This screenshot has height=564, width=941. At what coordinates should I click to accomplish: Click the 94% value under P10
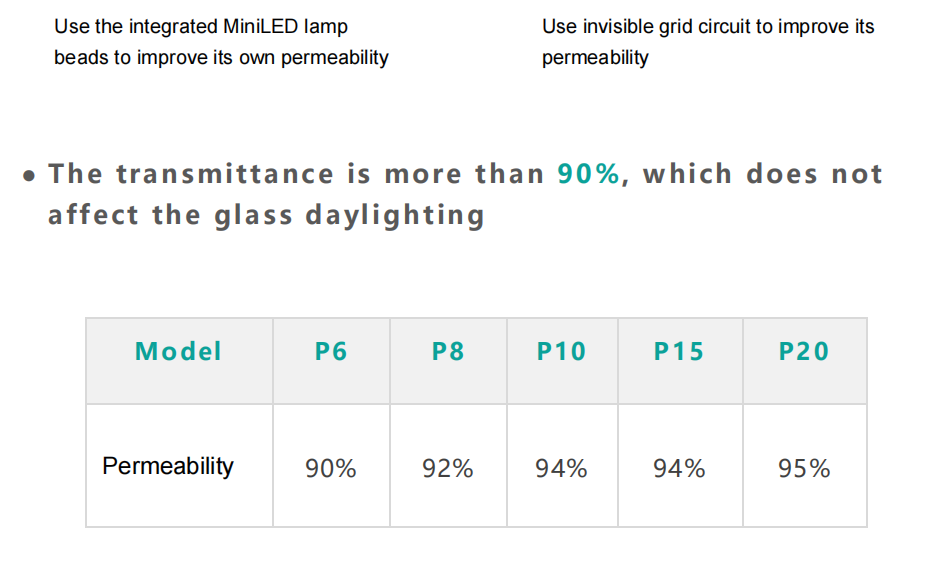562,468
